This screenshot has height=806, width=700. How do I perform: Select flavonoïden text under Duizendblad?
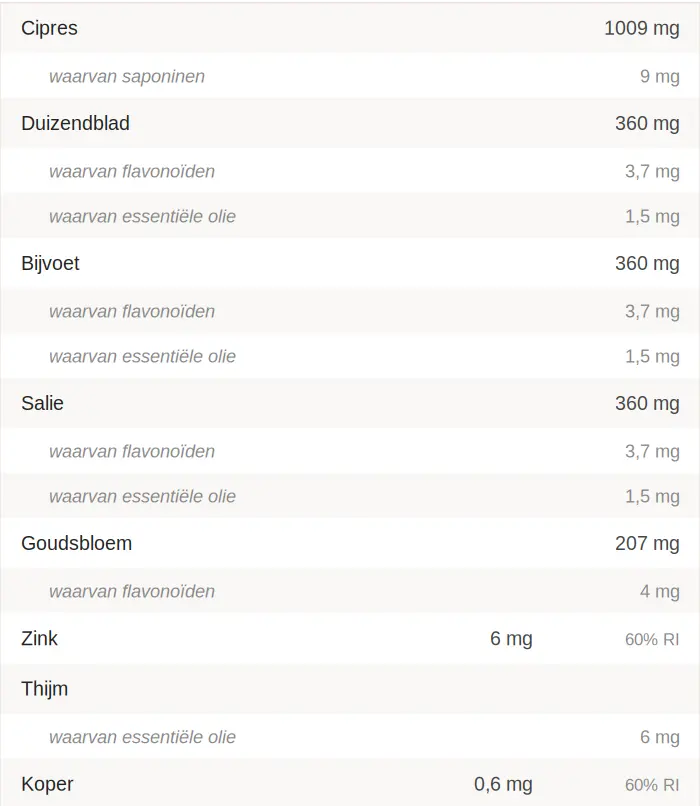[132, 171]
